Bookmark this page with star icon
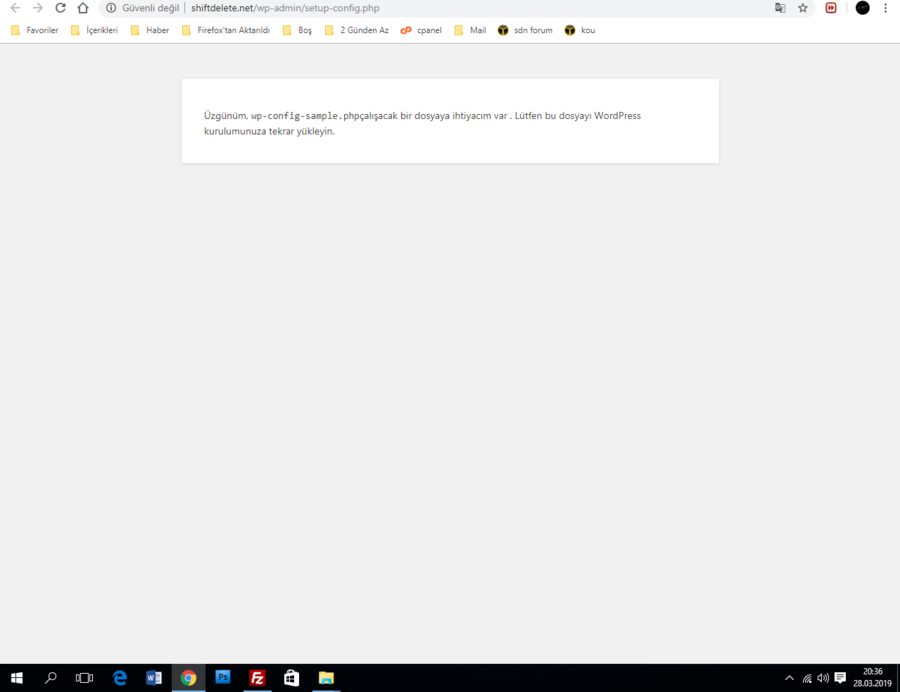This screenshot has height=692, width=900. point(802,8)
